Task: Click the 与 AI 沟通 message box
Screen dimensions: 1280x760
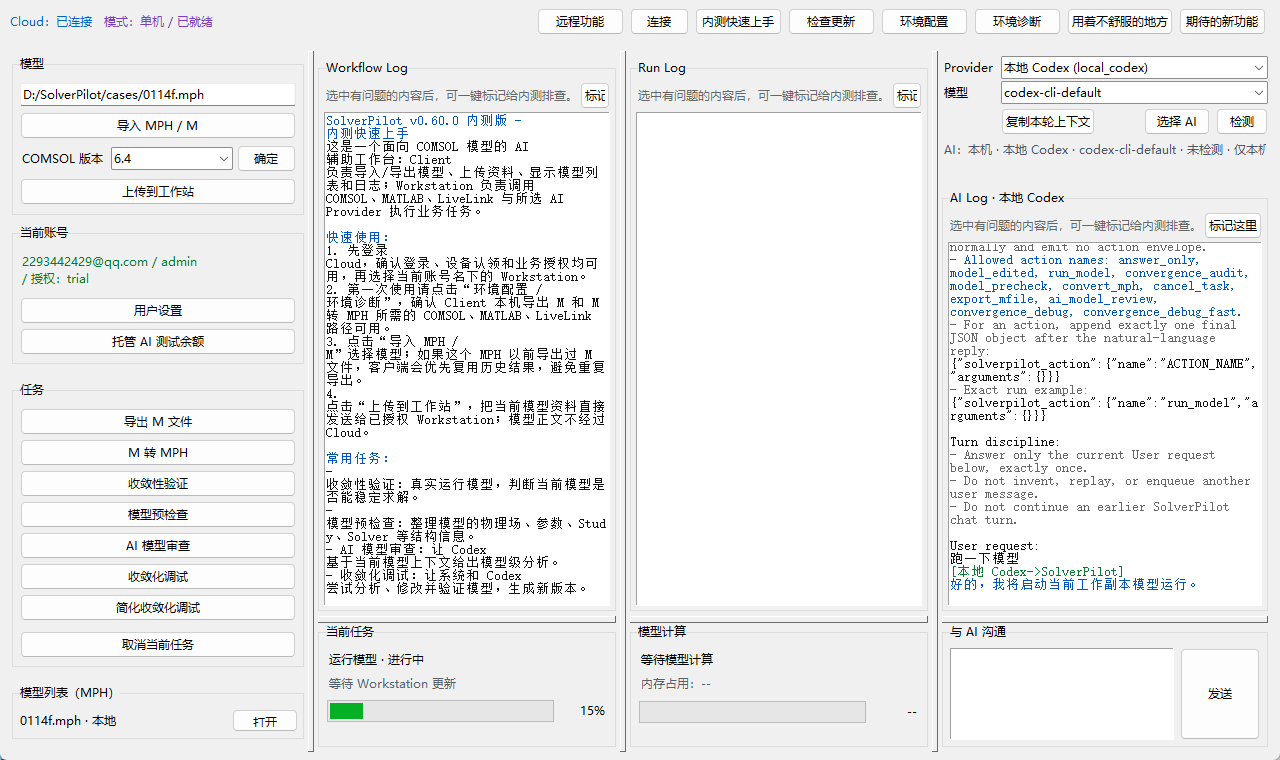Action: pos(1061,693)
